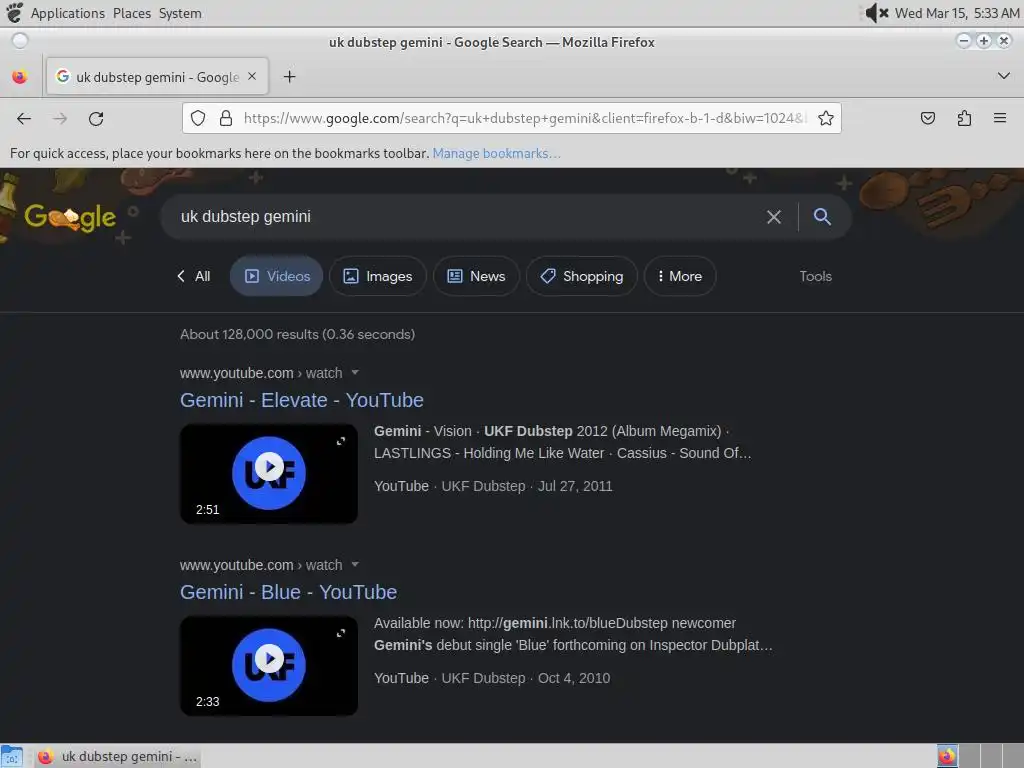Open the Places menu
The width and height of the screenshot is (1024, 768).
pos(132,13)
